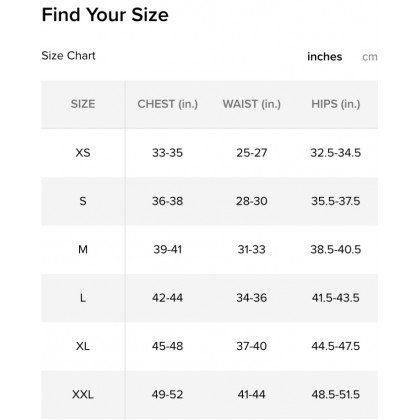Image resolution: width=420 pixels, height=420 pixels.
Task: Click the Find Your Size heading
Action: pyautogui.click(x=105, y=15)
